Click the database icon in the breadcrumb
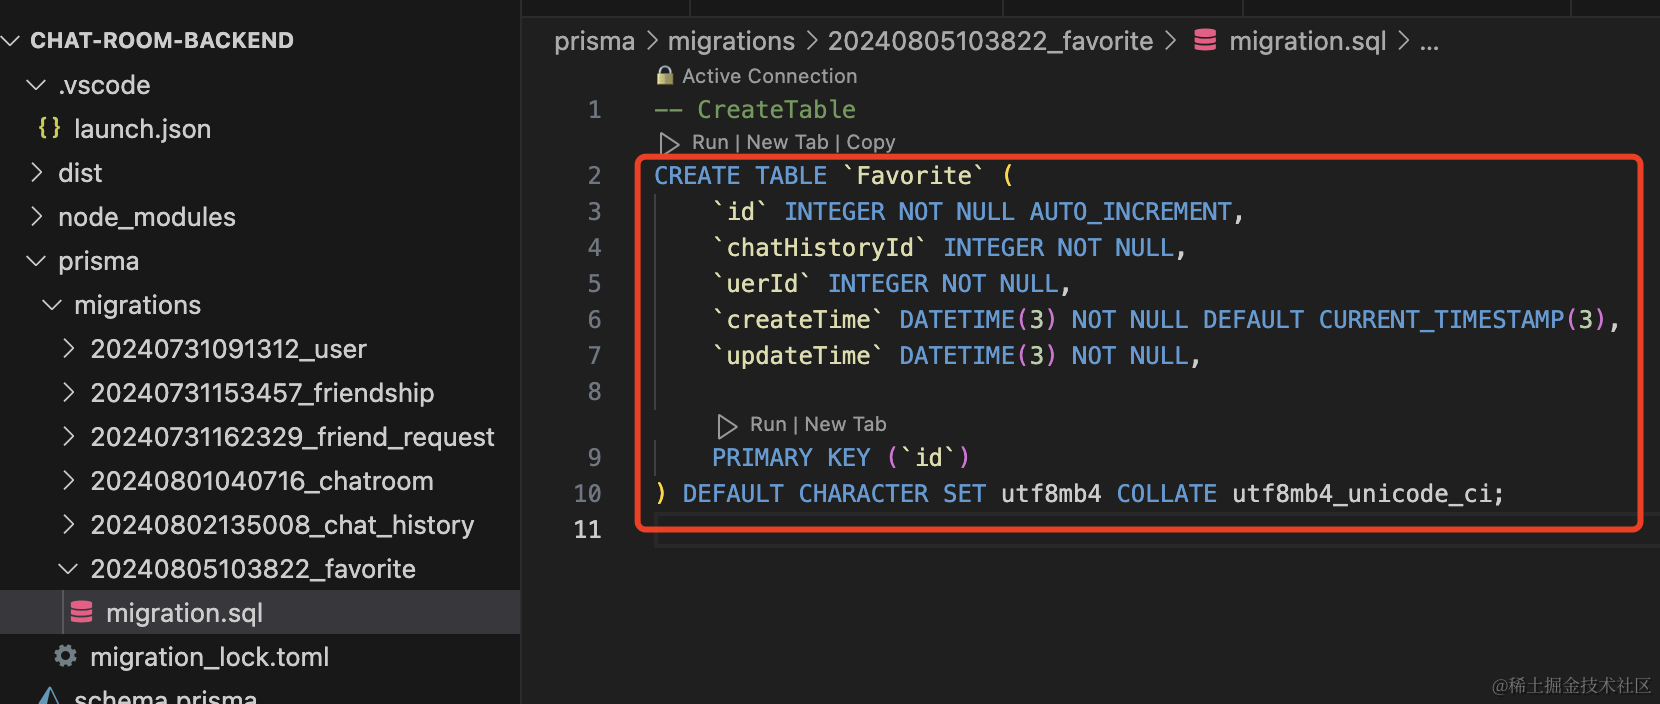 1205,41
